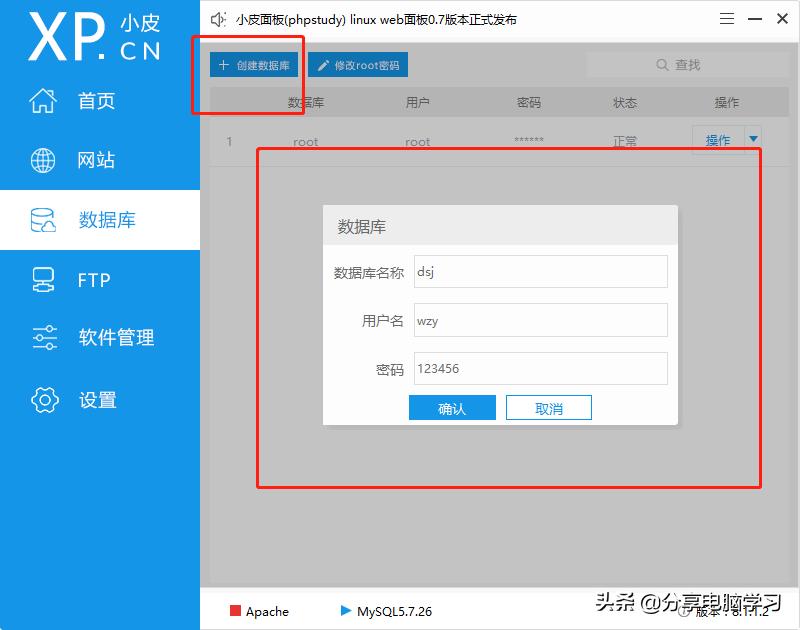Image resolution: width=800 pixels, height=630 pixels.
Task: Click the 数据库 database icon in sidebar
Action: (x=44, y=219)
